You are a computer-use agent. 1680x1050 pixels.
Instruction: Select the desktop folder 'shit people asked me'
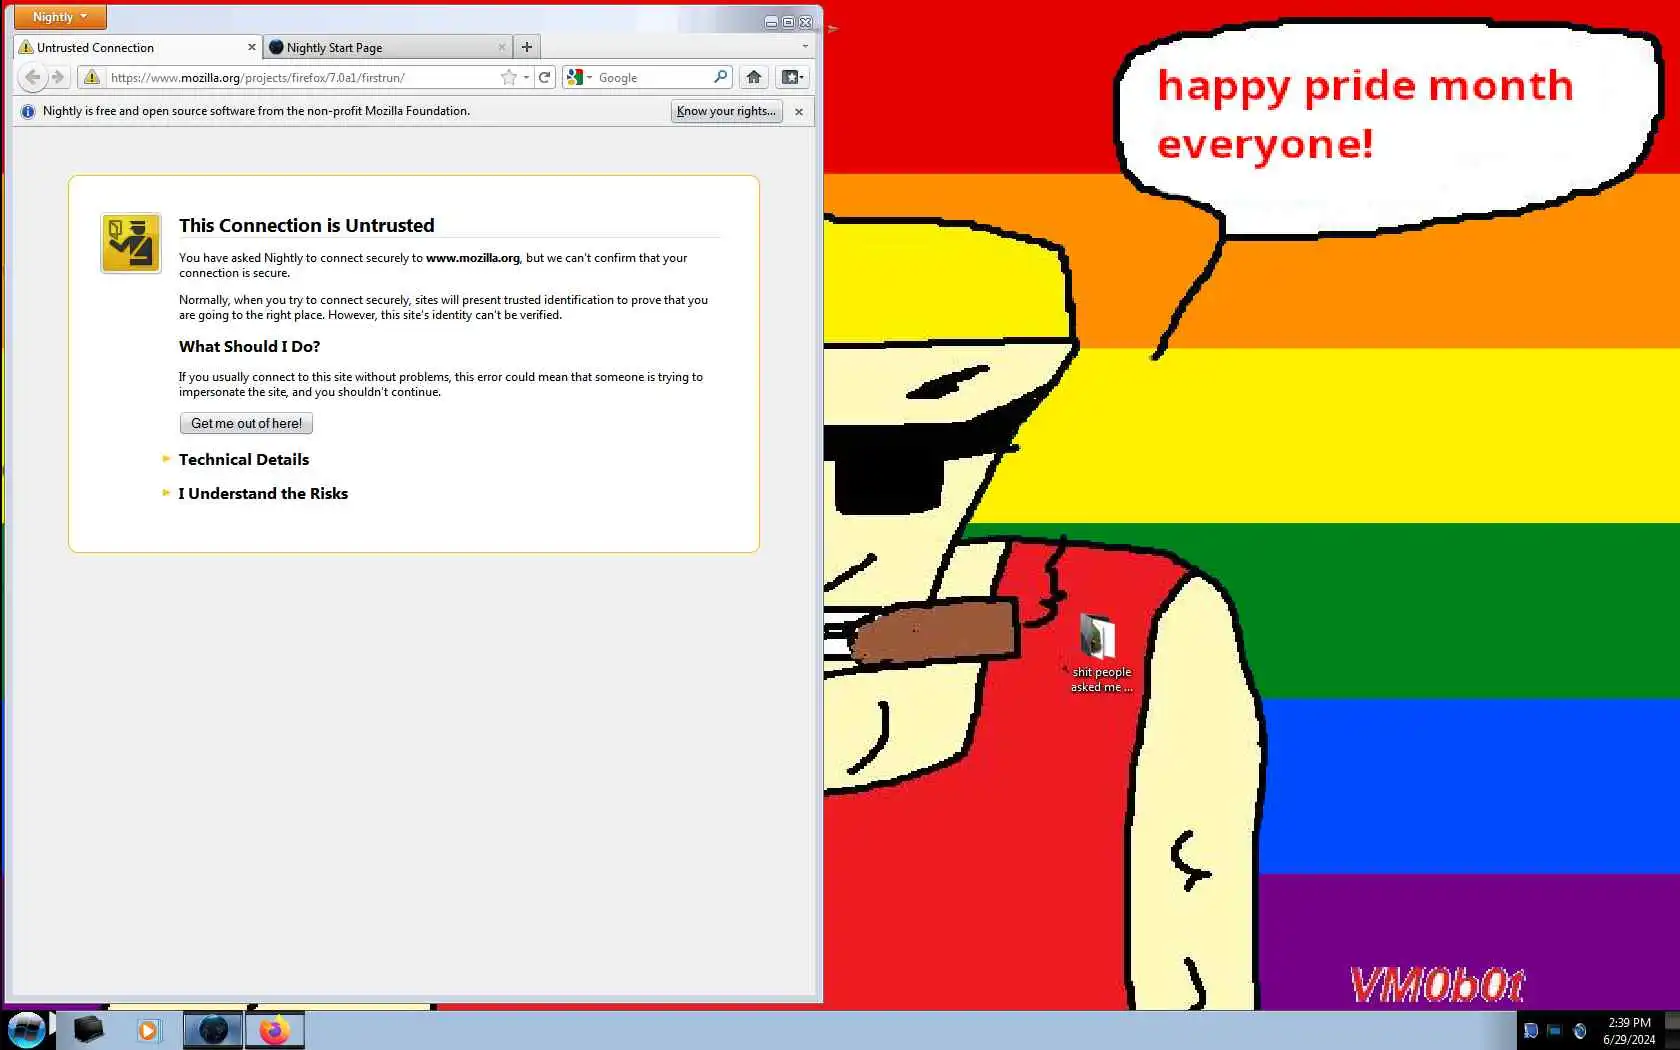1100,652
